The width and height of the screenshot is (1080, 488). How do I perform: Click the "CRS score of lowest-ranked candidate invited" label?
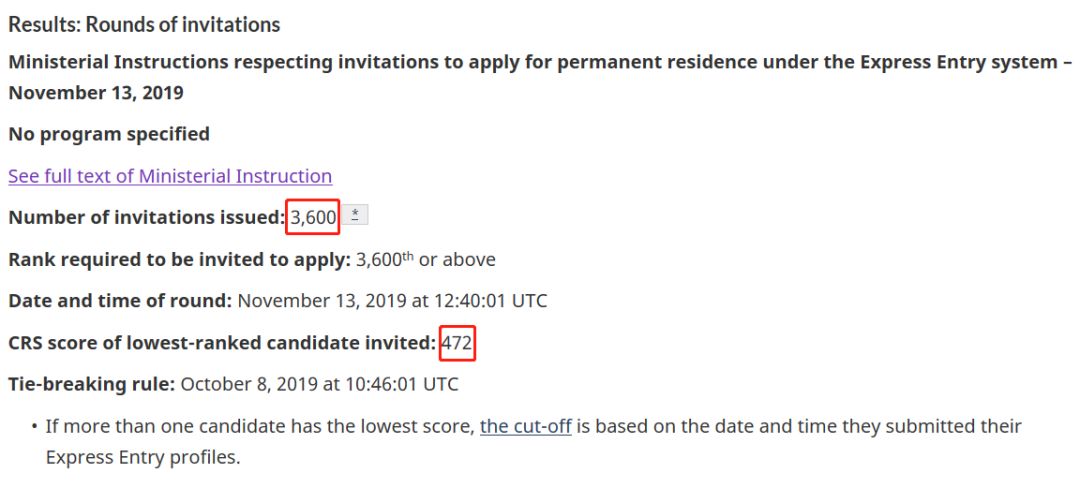(222, 343)
